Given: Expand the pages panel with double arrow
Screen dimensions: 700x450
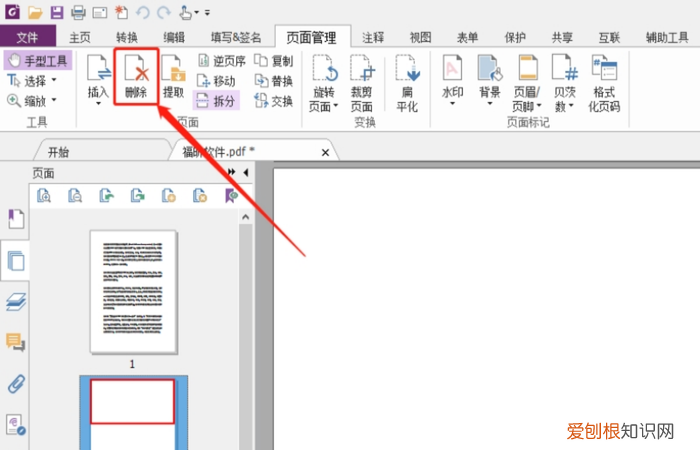Looking at the screenshot, I should (231, 172).
